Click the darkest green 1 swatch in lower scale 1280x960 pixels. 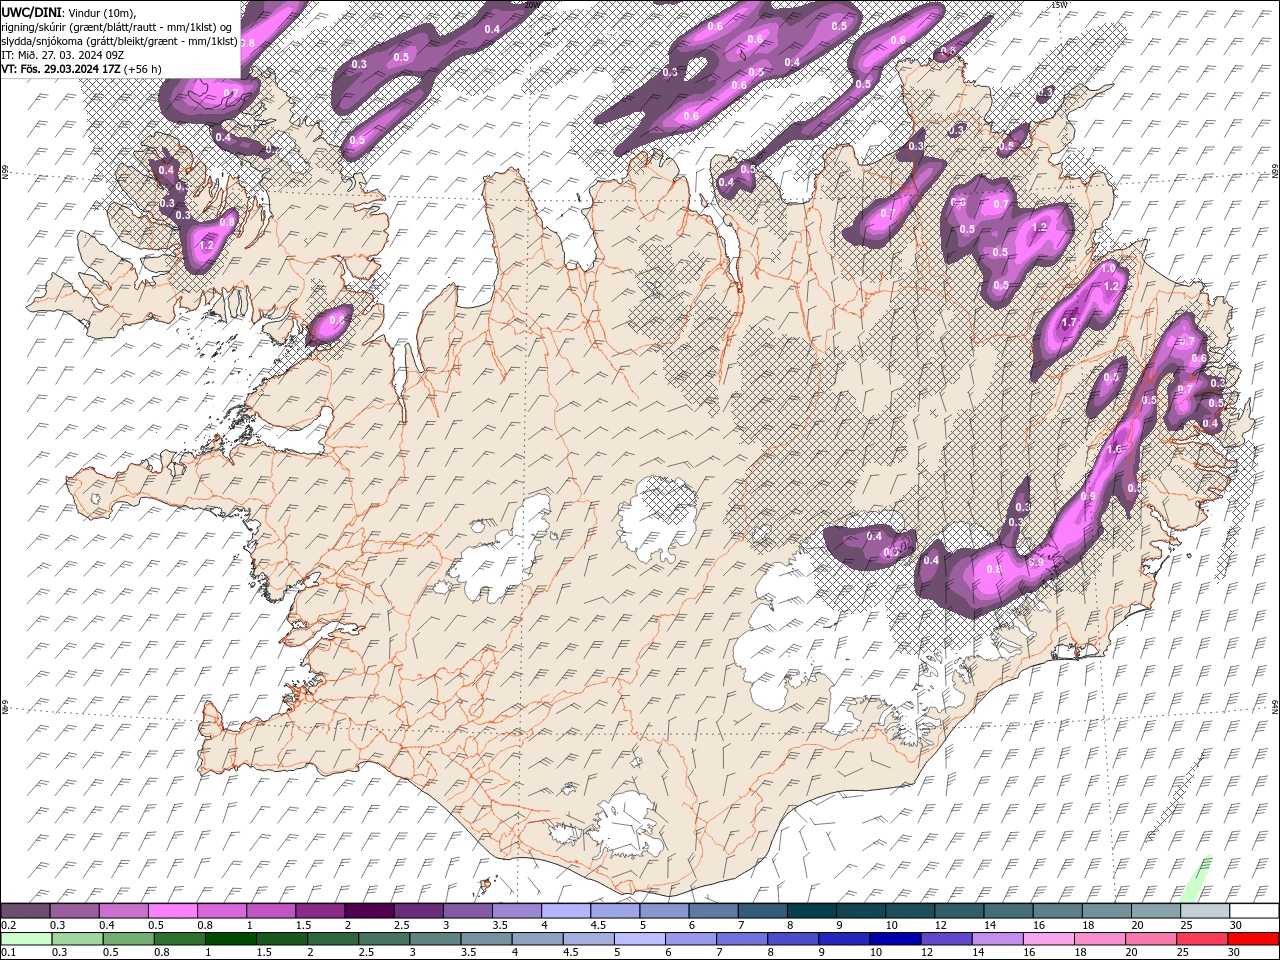230,939
